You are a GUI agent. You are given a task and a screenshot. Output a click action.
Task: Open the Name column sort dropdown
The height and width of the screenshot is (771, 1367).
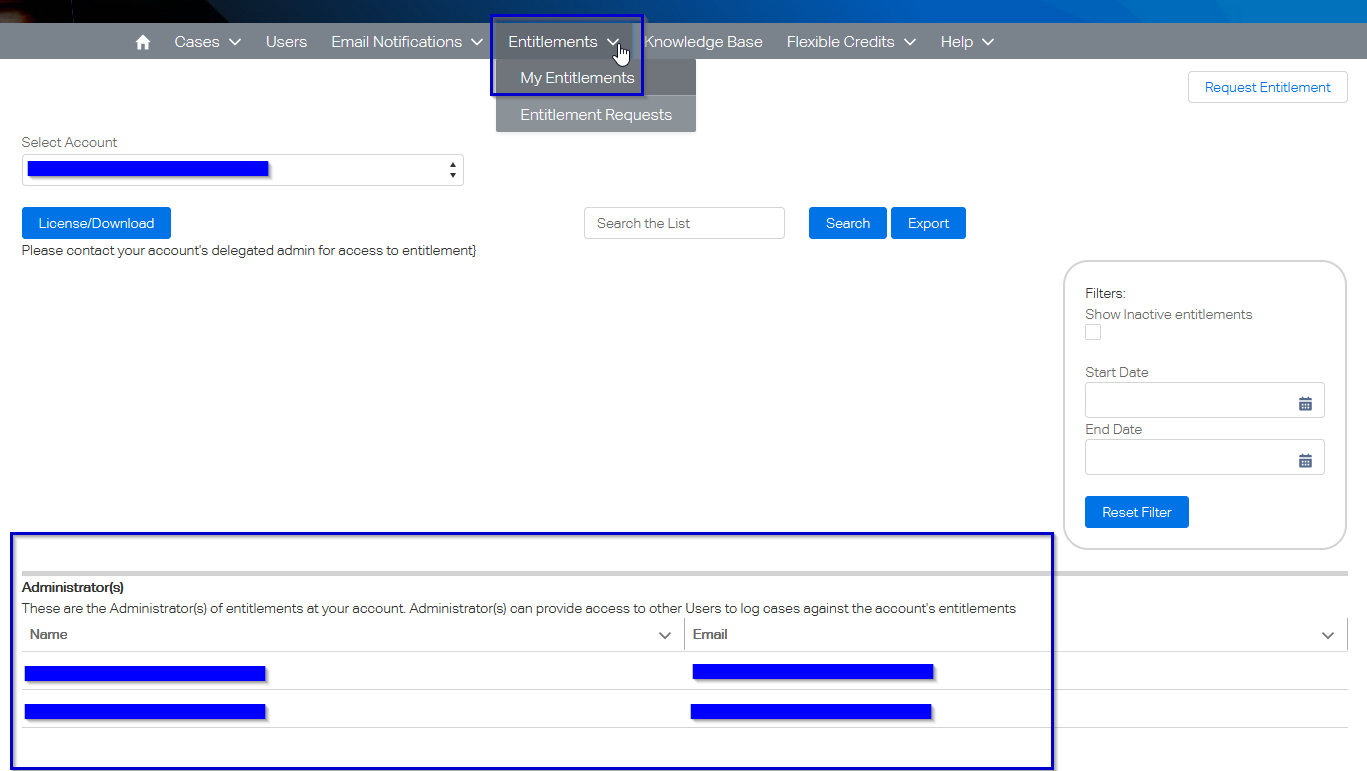[664, 634]
